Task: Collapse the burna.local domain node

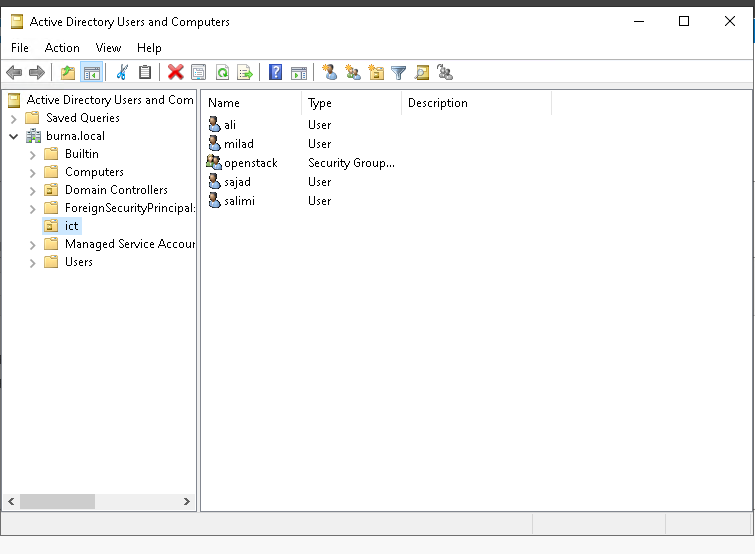Action: point(14,136)
